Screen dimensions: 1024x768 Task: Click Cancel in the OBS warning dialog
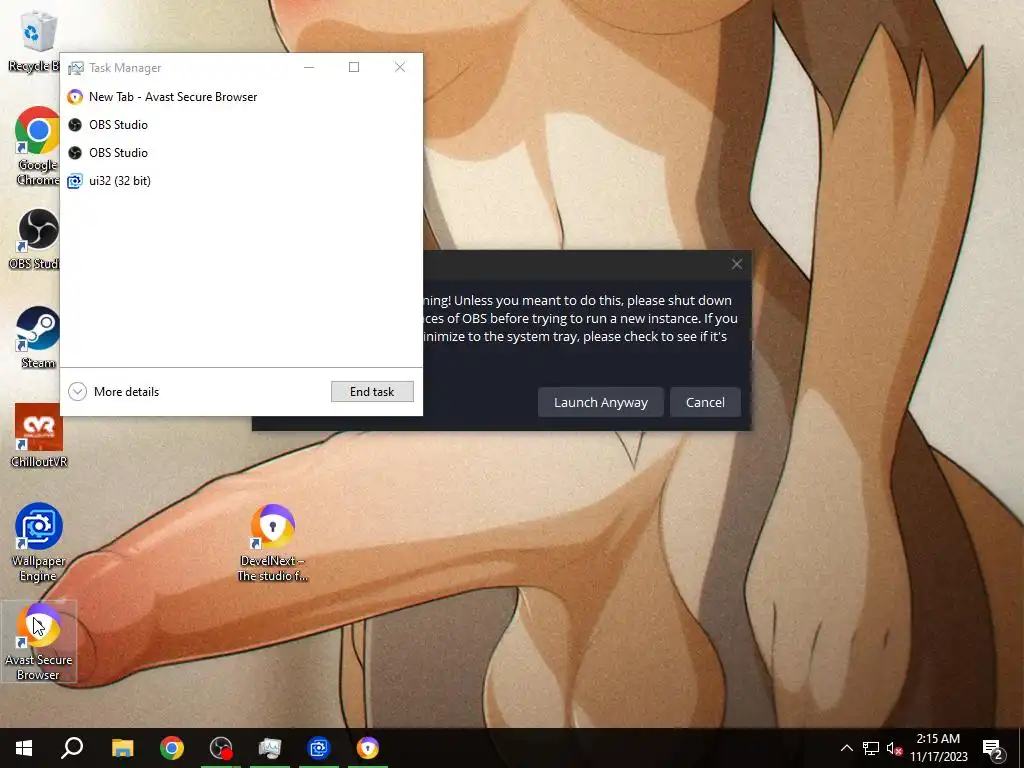(x=705, y=402)
